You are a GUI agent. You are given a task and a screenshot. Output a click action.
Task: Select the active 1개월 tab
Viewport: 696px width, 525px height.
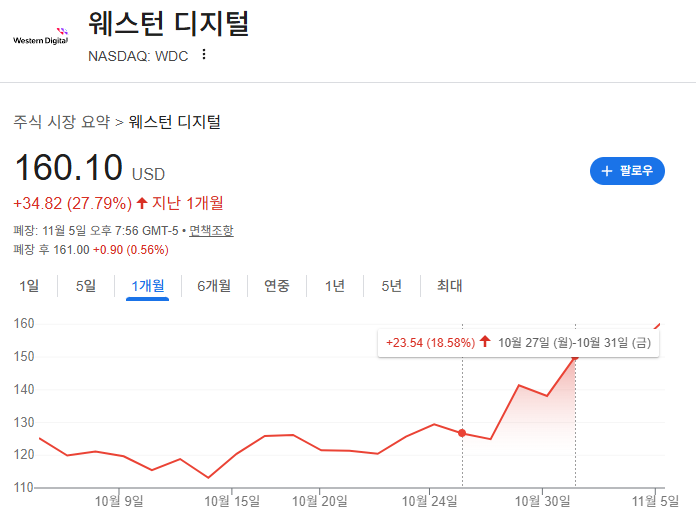click(148, 286)
